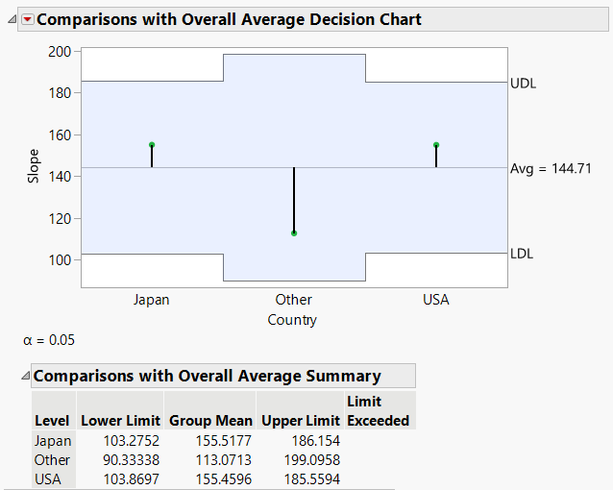Click the Other label on the x-axis
The image size is (613, 490).
point(294,300)
